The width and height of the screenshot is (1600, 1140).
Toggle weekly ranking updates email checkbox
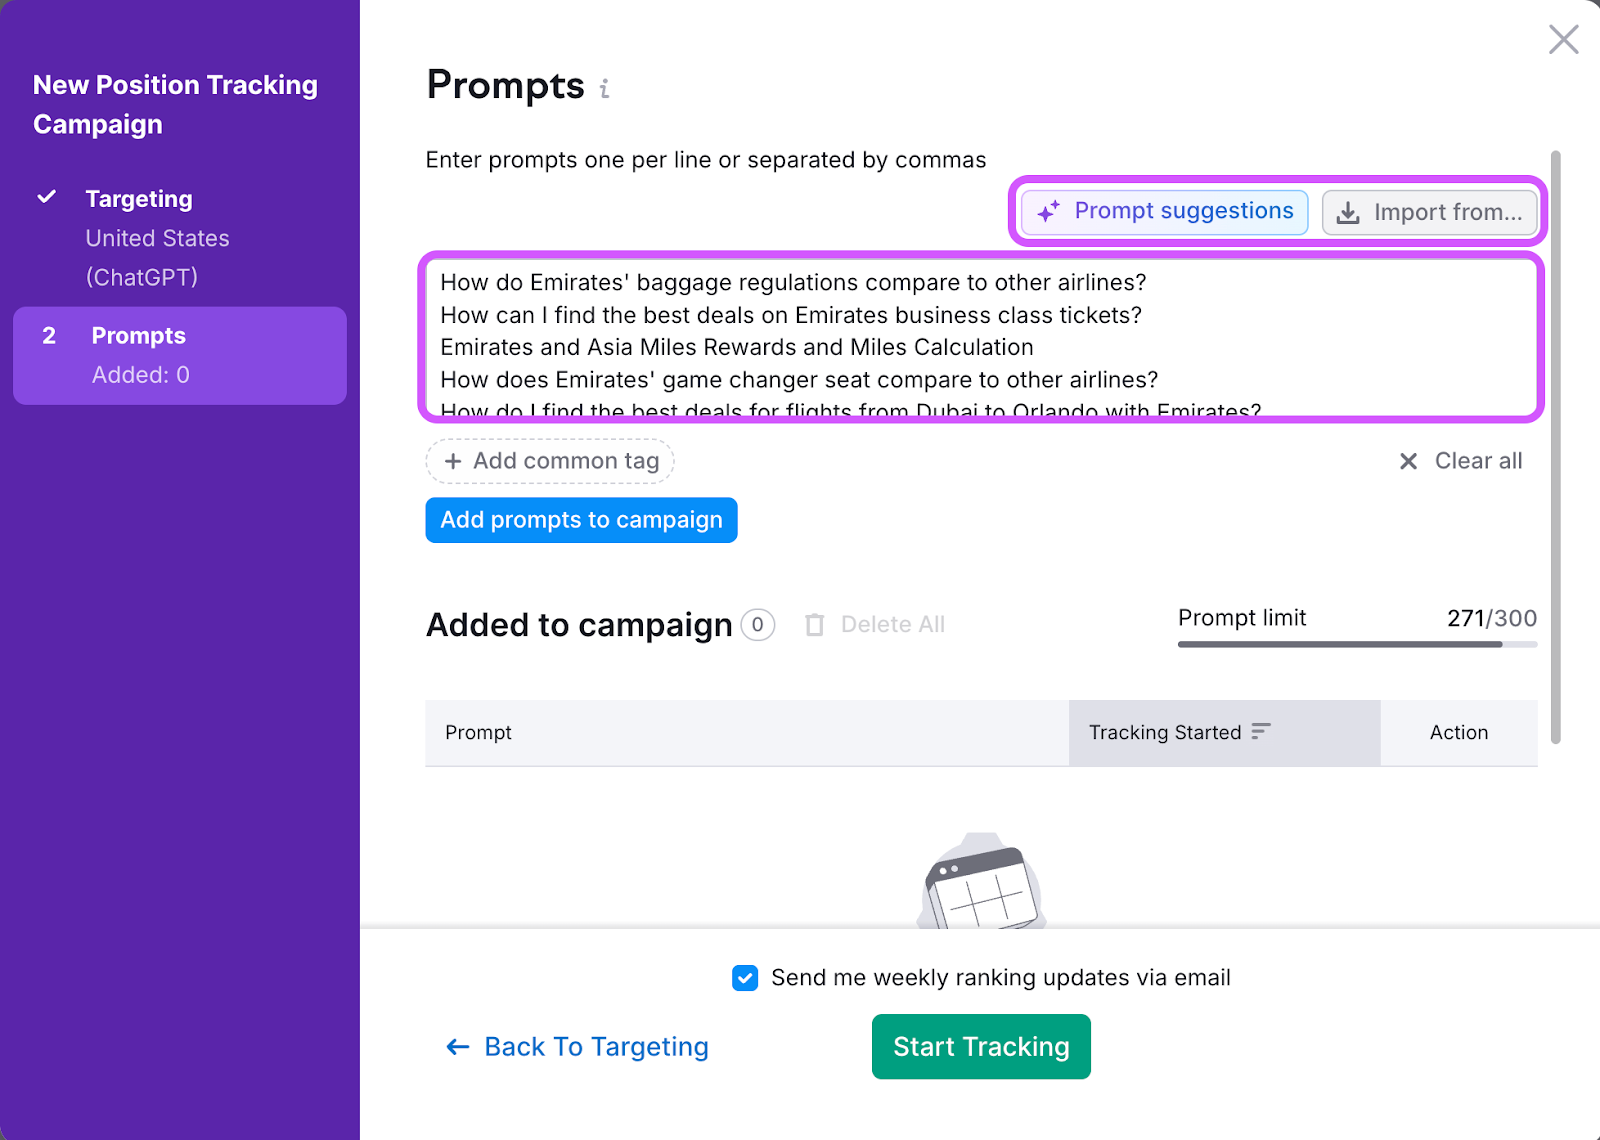point(745,978)
